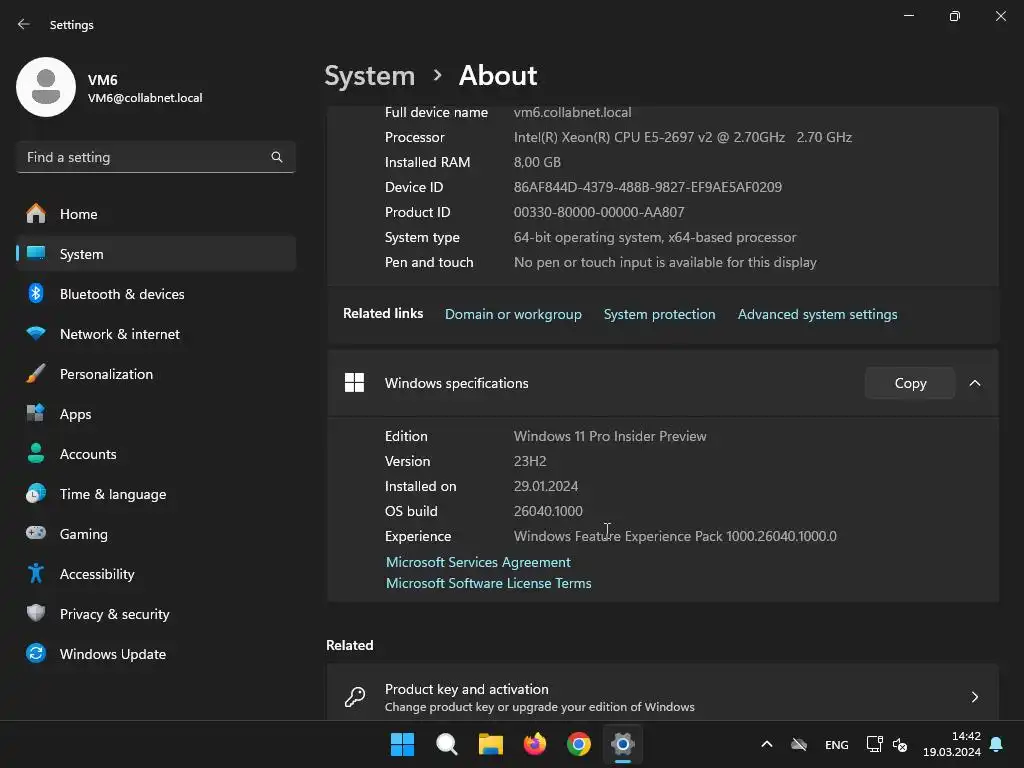Click the Network wifi icon in sidebar
Image resolution: width=1024 pixels, height=768 pixels.
[36, 334]
